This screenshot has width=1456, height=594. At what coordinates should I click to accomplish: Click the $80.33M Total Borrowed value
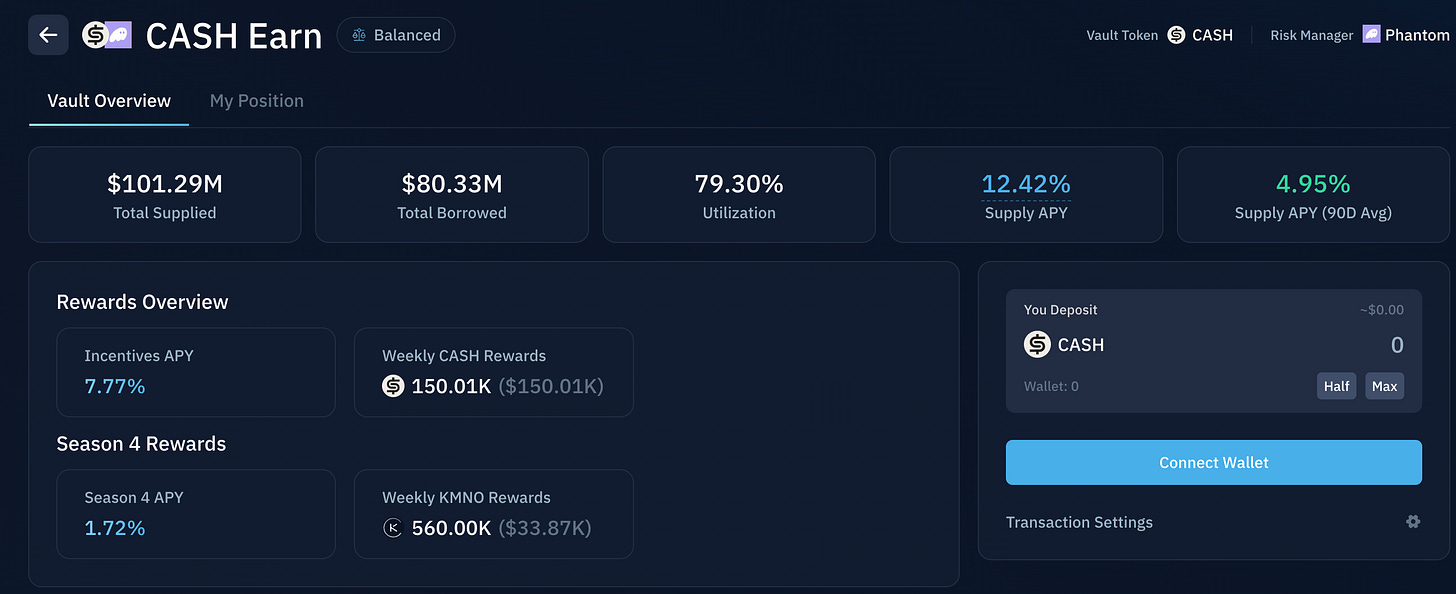click(x=452, y=184)
